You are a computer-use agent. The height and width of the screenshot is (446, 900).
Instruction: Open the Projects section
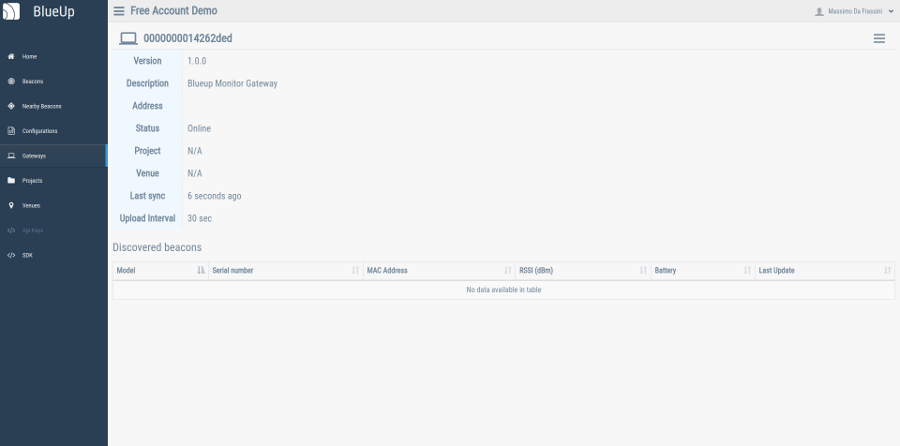[54, 180]
